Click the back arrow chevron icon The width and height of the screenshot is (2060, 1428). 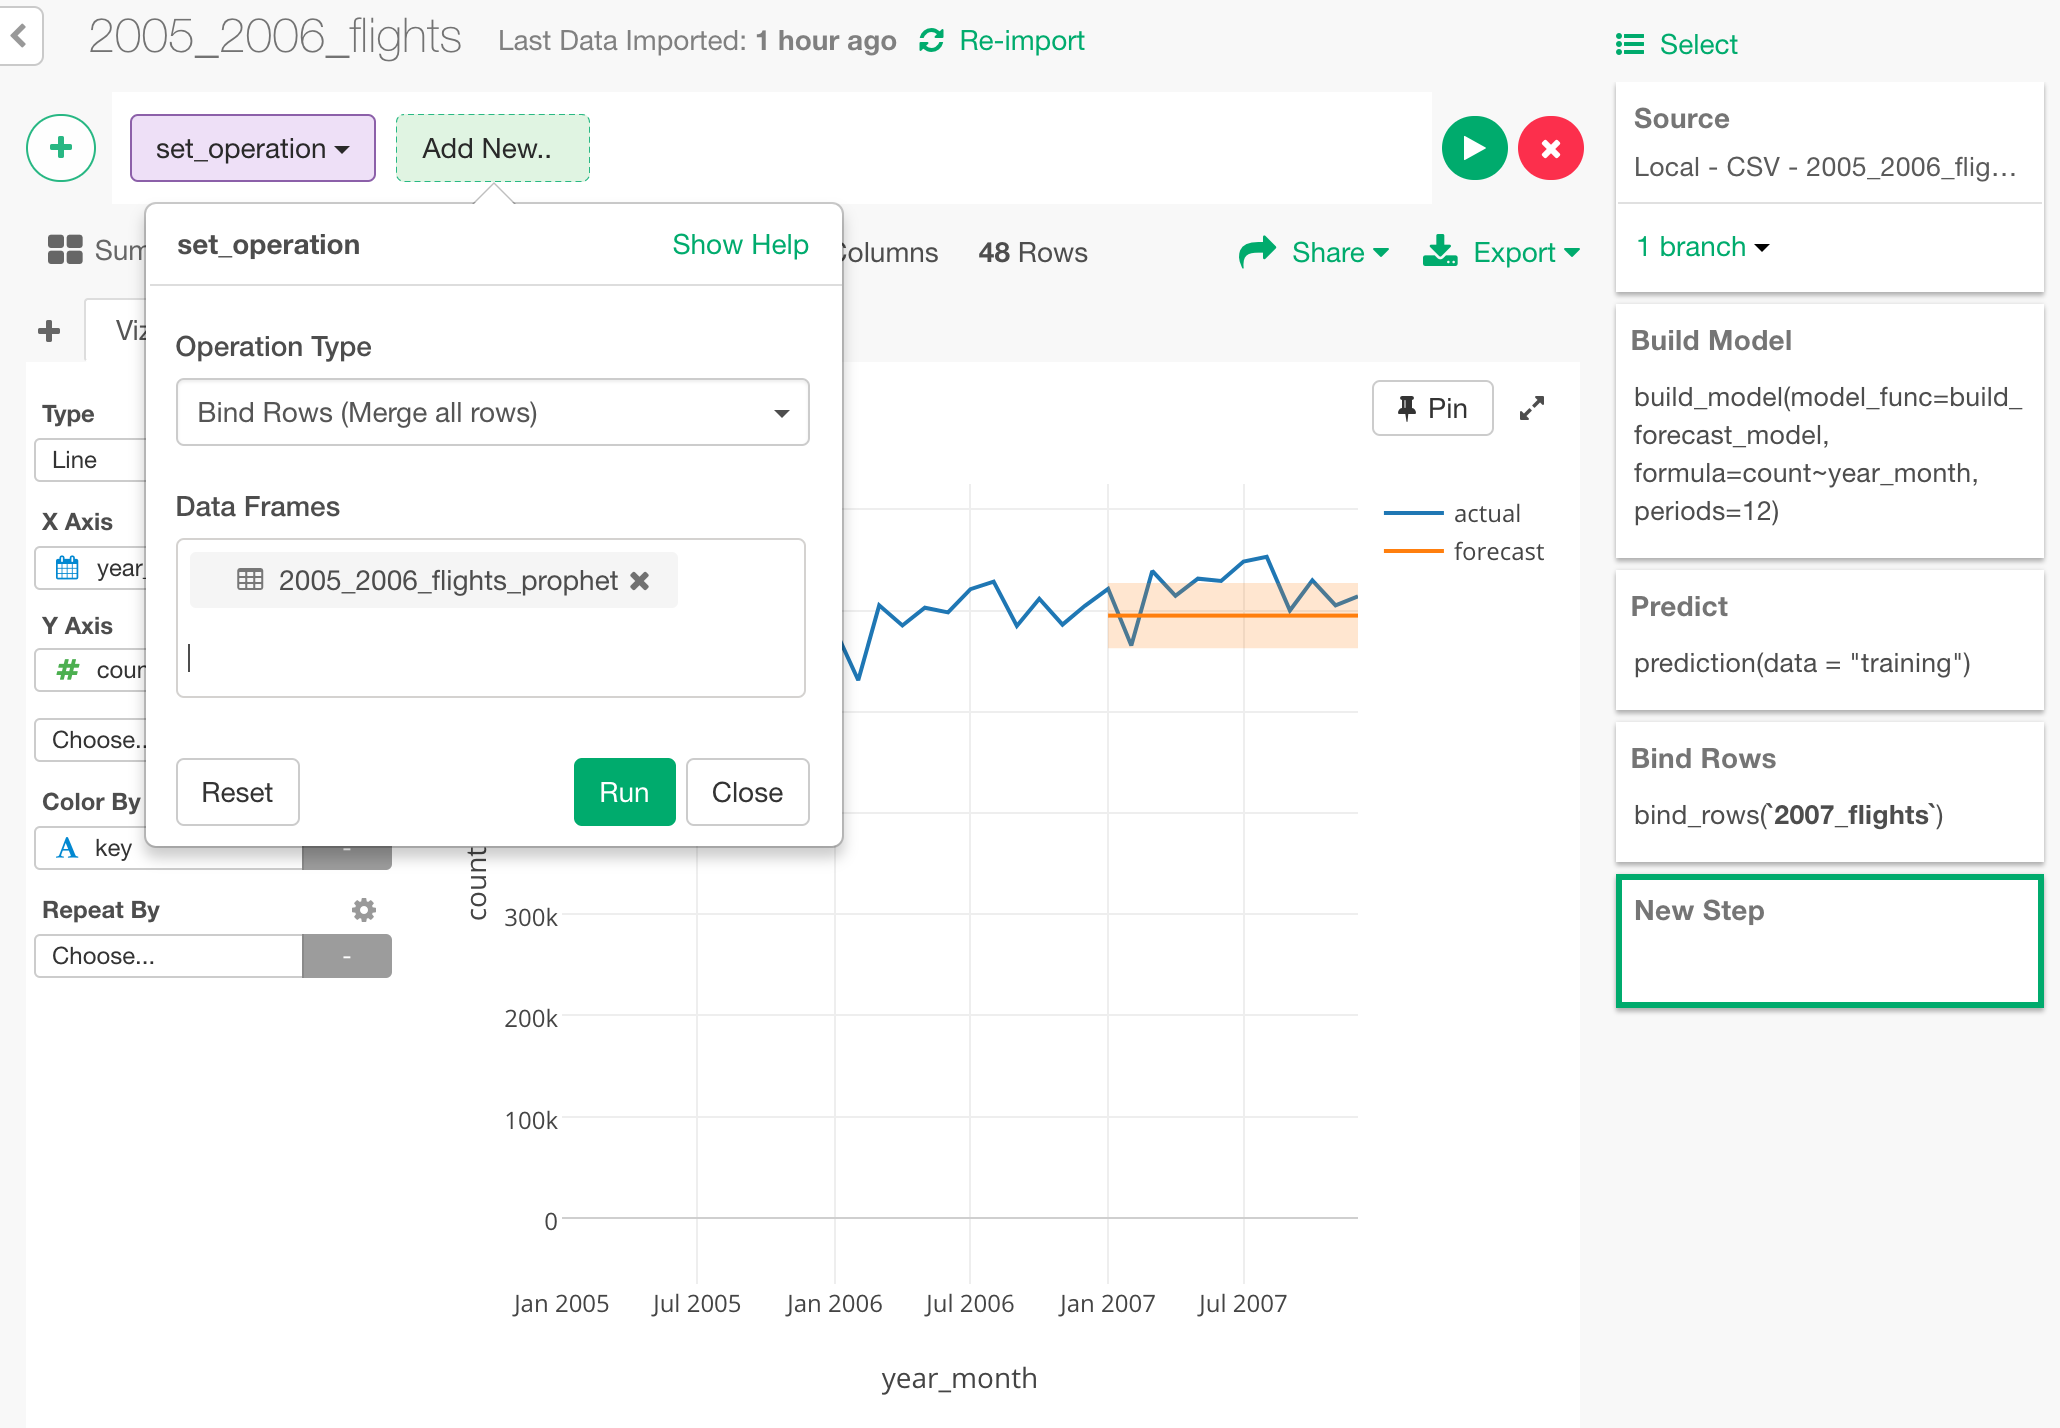pyautogui.click(x=19, y=37)
